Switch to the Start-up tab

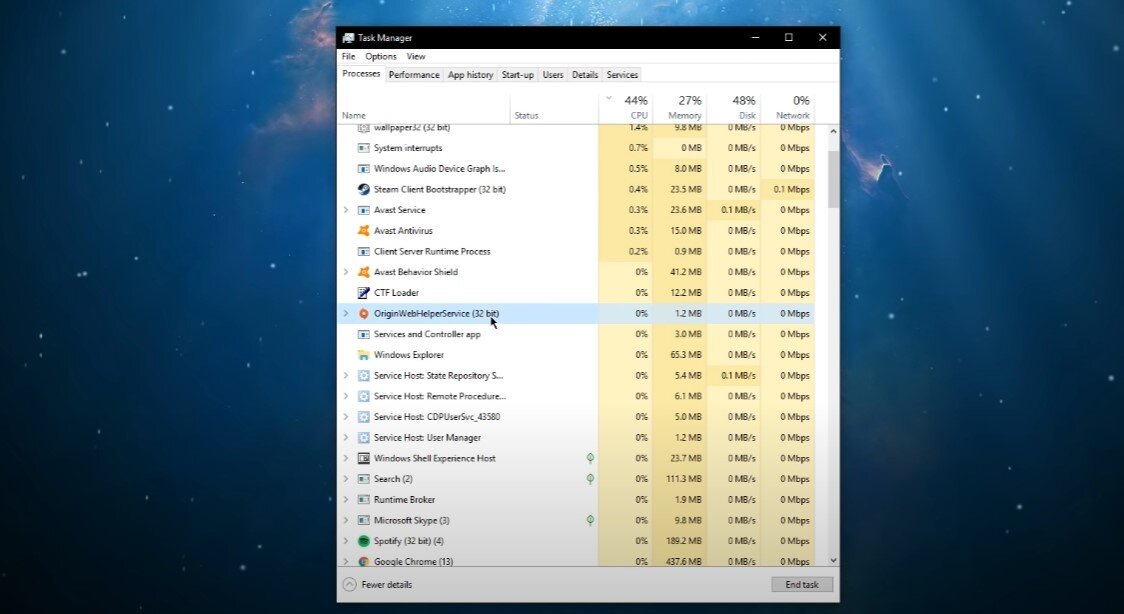(x=518, y=75)
